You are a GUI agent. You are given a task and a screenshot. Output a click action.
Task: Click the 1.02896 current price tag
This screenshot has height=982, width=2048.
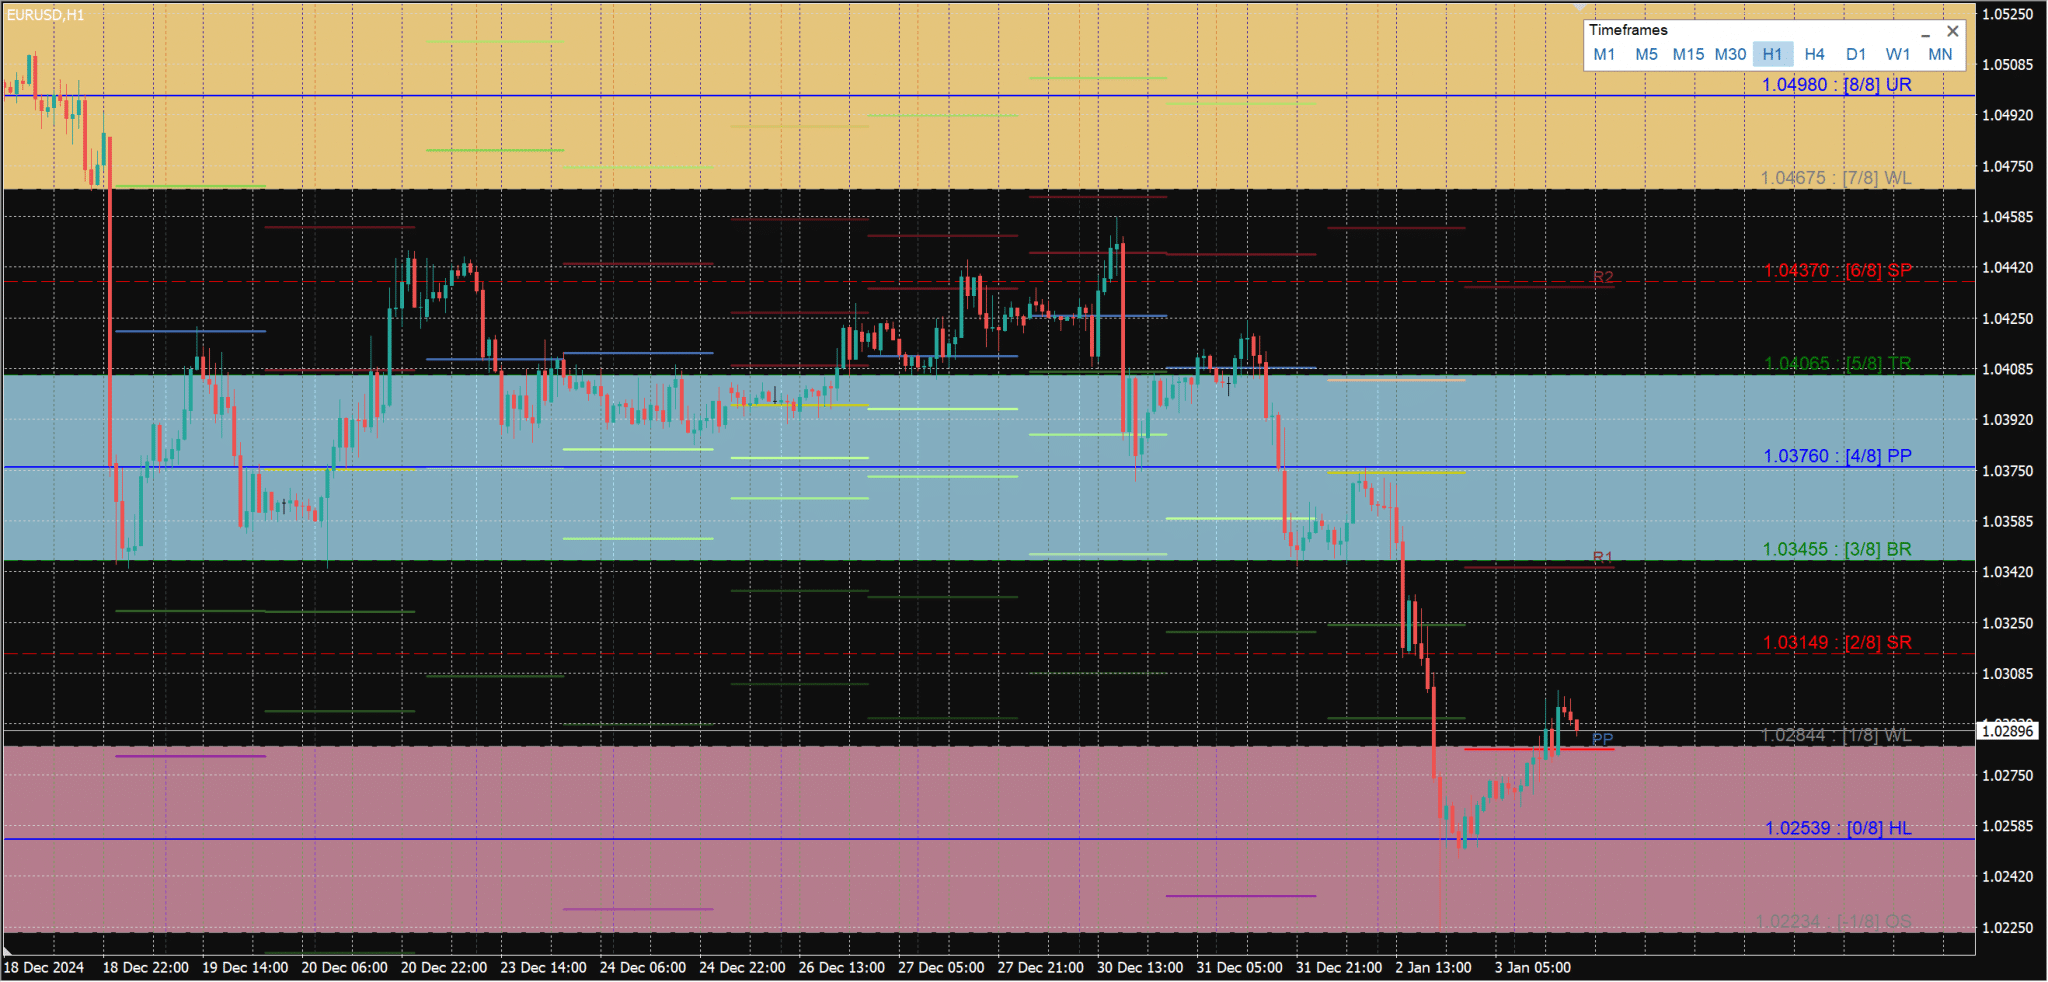tap(2008, 731)
